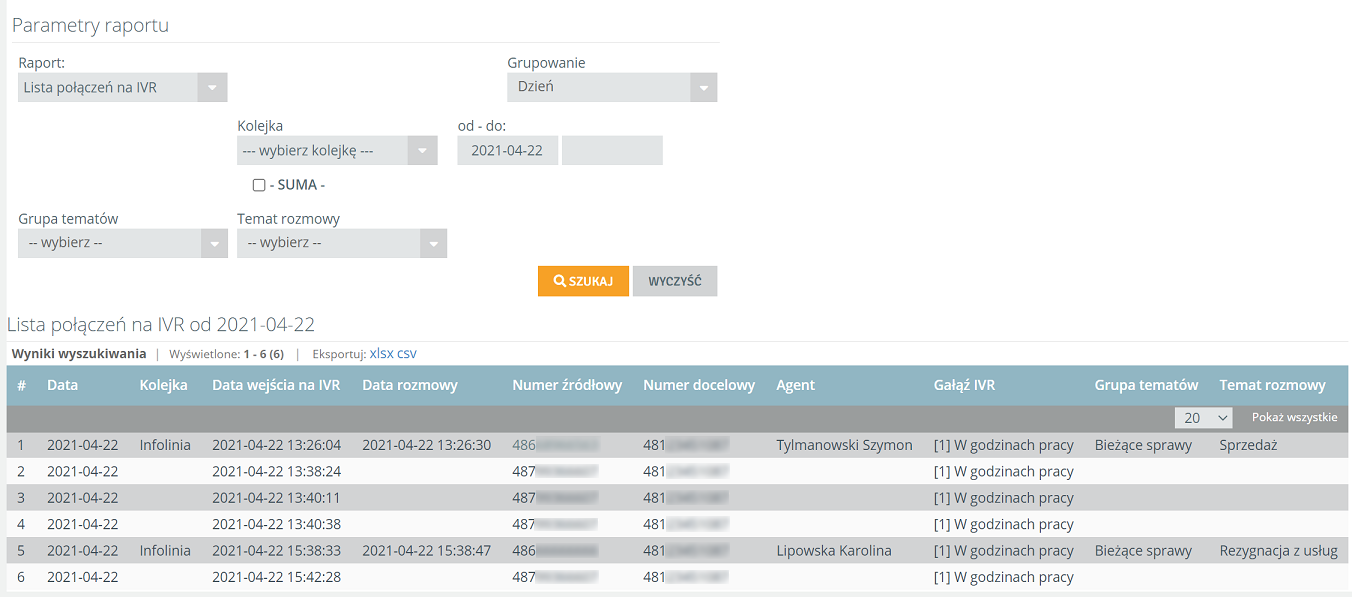The image size is (1352, 597).
Task: Click the Rezygnacja z usług topic cell
Action: coord(1278,550)
